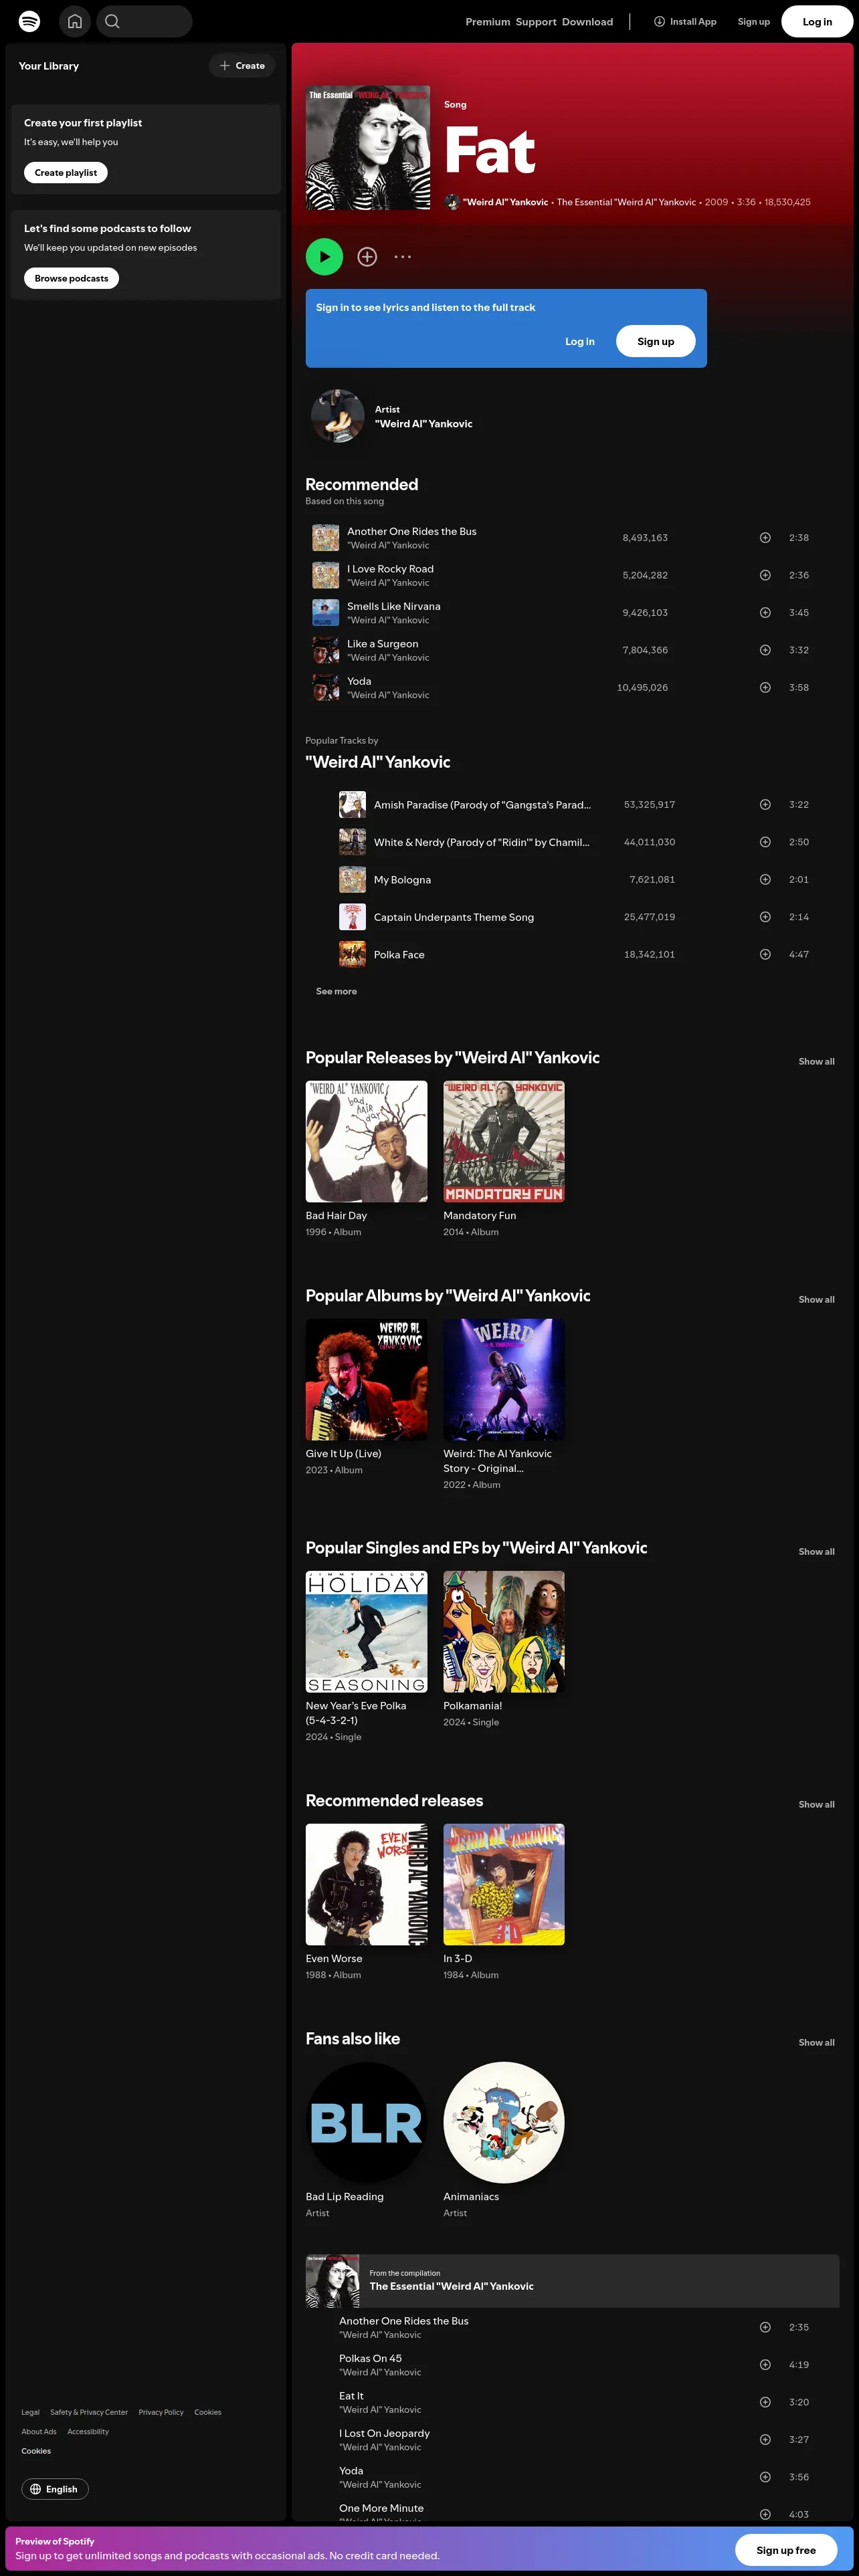Image resolution: width=859 pixels, height=2576 pixels.
Task: Open Bad Lip Reading artist
Action: coord(366,2122)
